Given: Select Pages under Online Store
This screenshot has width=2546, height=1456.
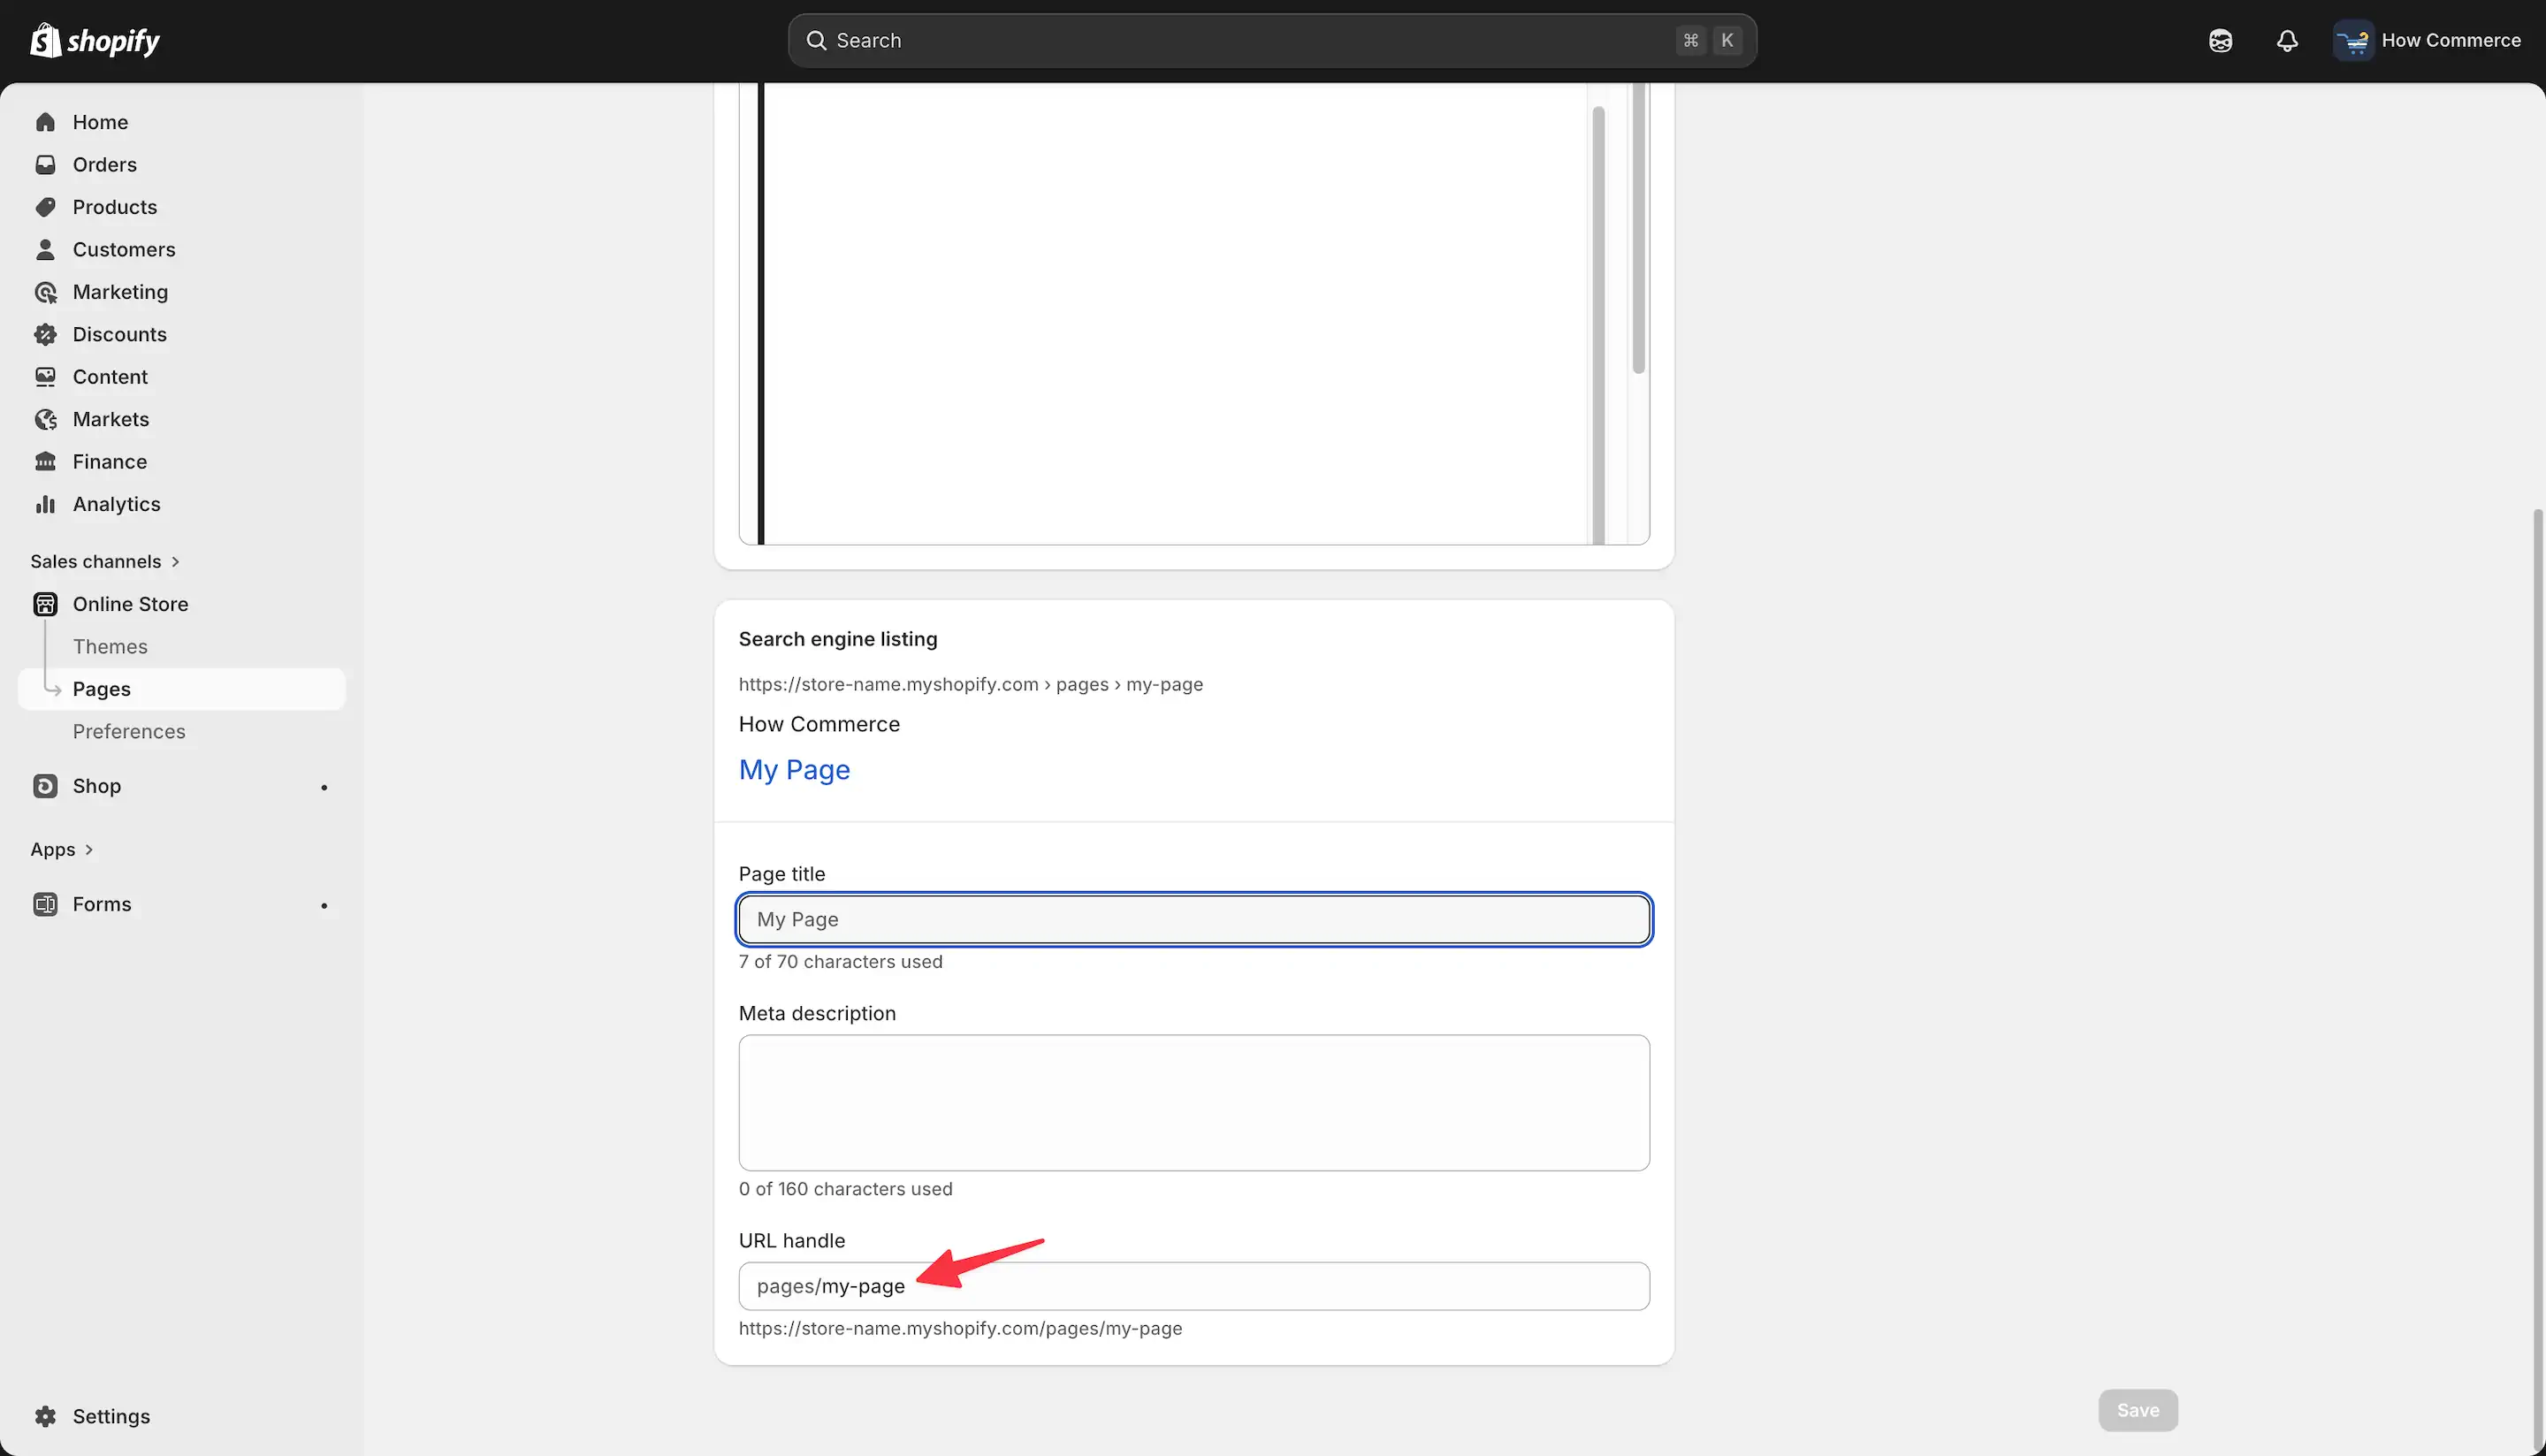Looking at the screenshot, I should [182, 689].
